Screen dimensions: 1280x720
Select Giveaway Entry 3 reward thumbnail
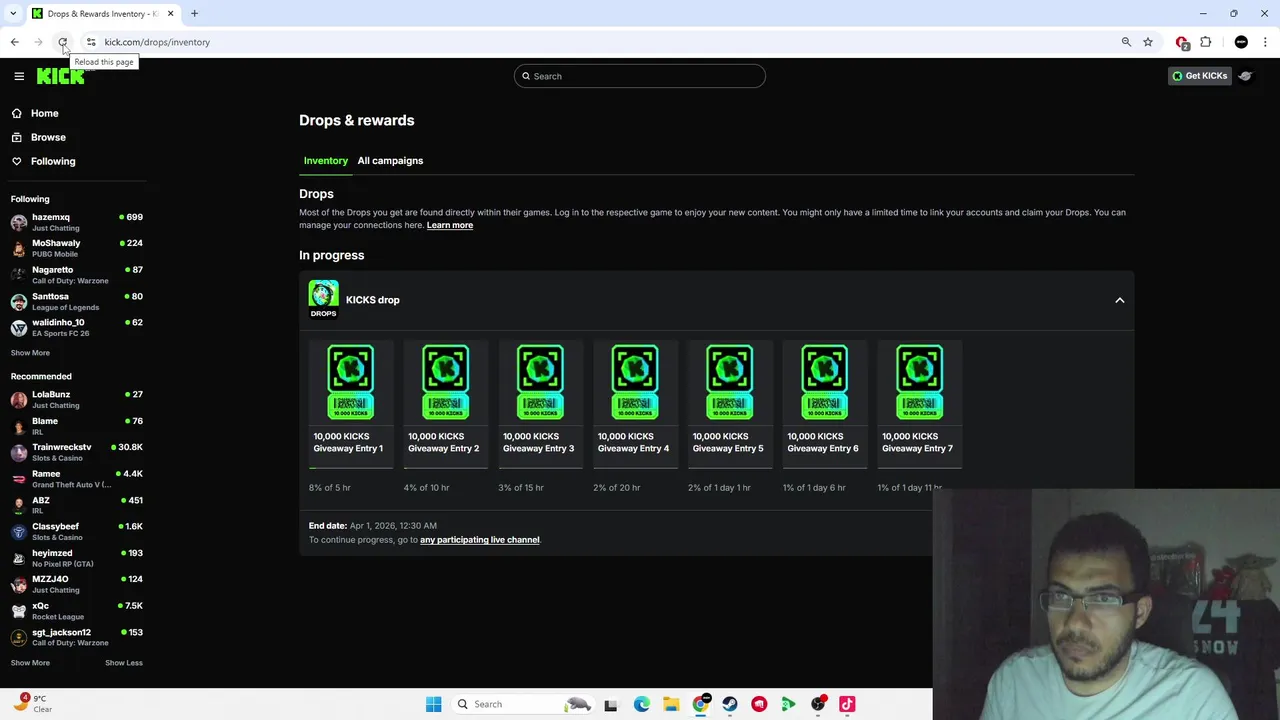pos(540,382)
